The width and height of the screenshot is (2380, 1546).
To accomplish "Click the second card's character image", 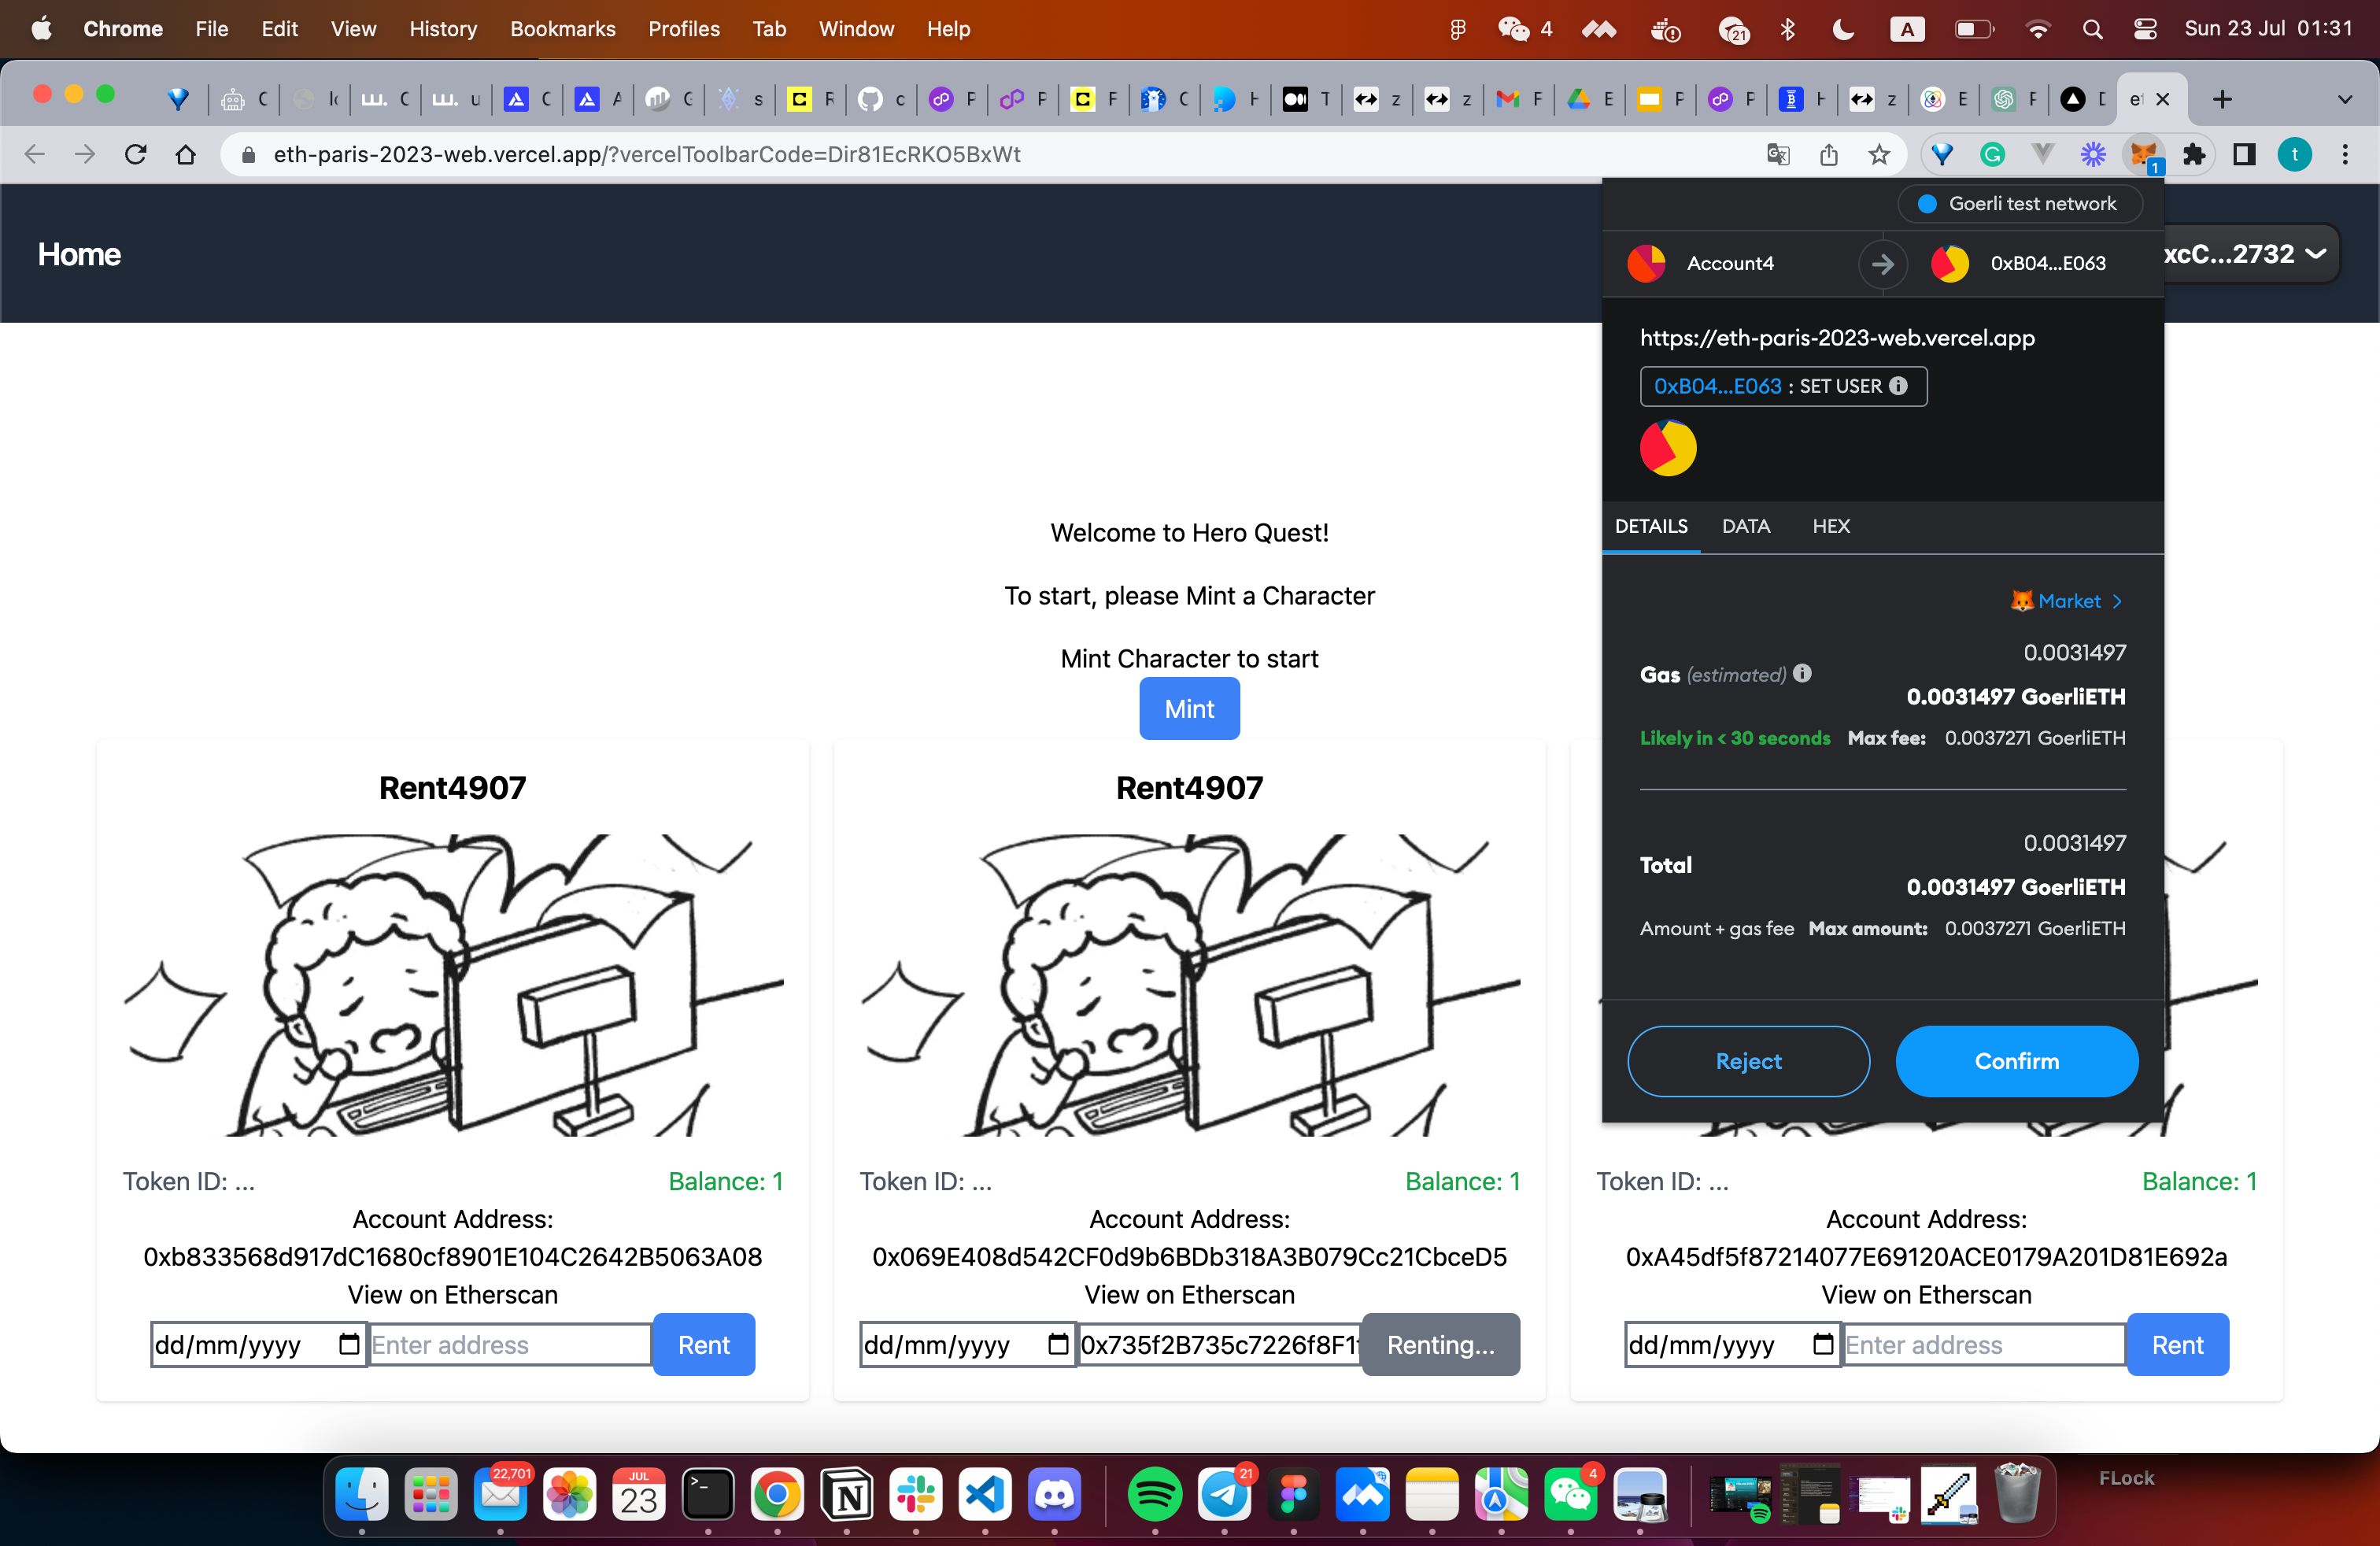I will (1190, 985).
